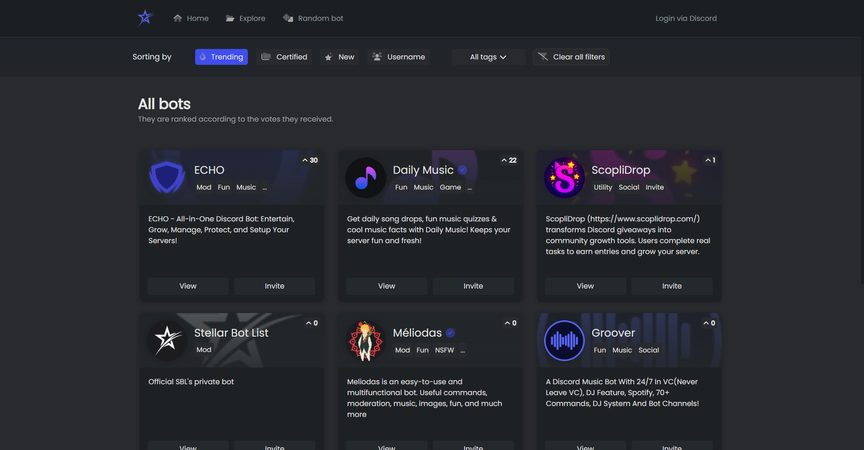Click the ECHO shield bot avatar
The height and width of the screenshot is (450, 864).
(167, 177)
